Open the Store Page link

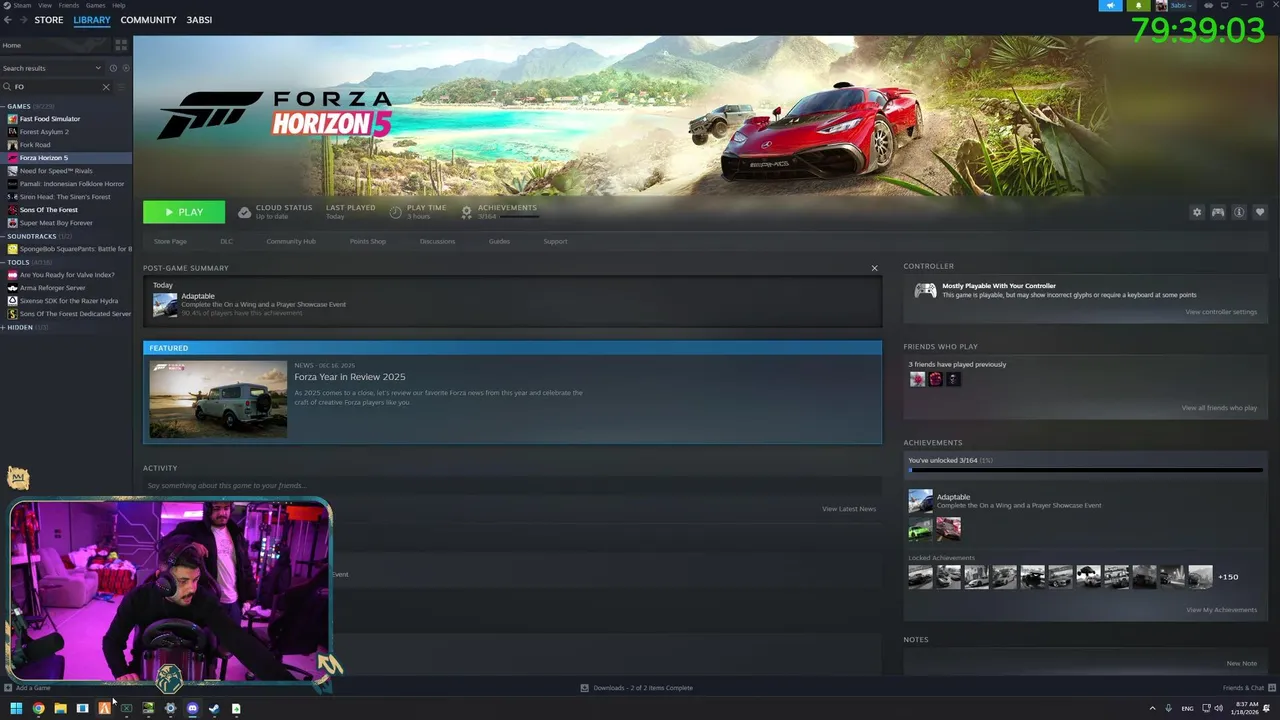(x=170, y=241)
